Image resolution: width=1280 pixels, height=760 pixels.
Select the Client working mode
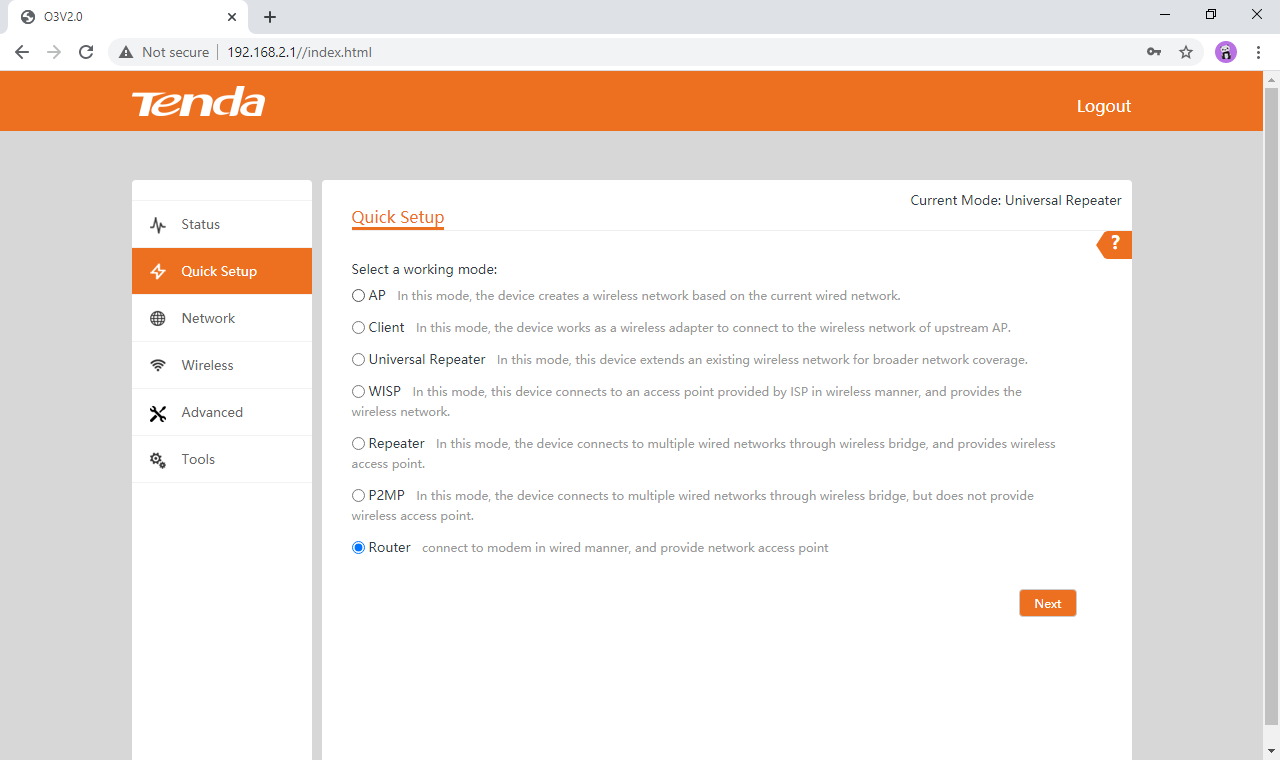click(x=358, y=328)
